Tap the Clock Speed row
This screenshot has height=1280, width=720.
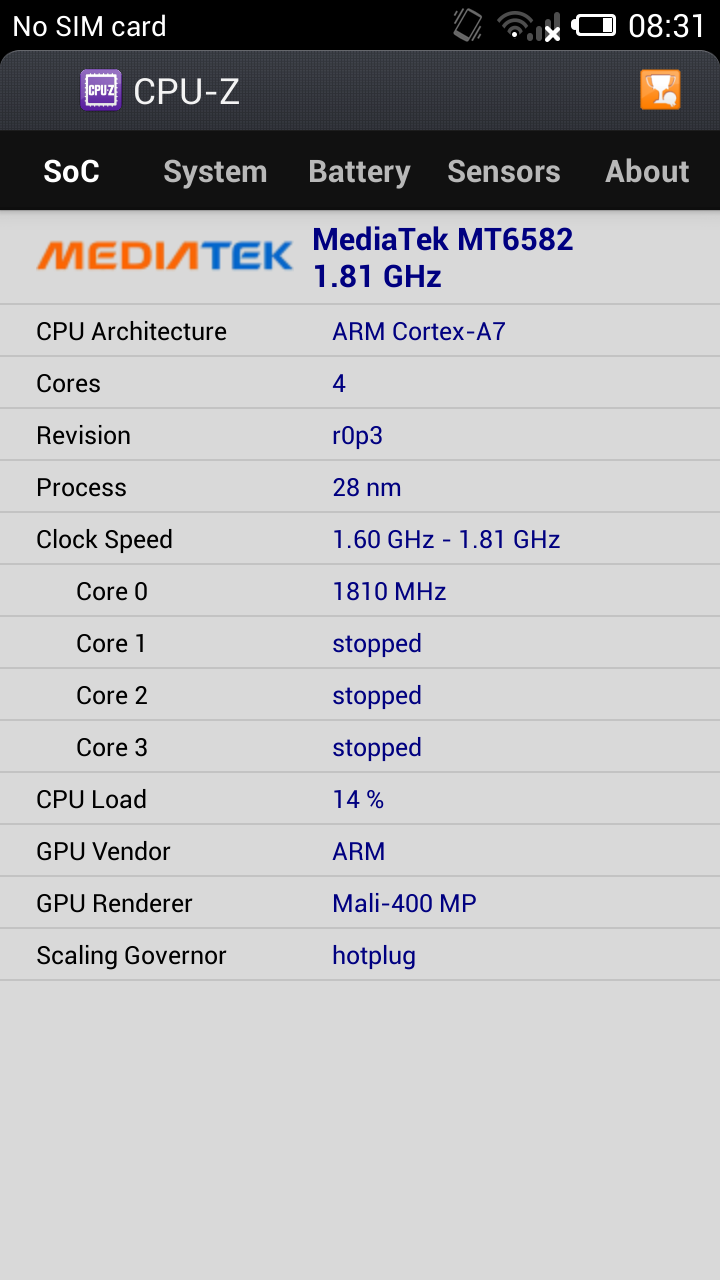click(360, 539)
